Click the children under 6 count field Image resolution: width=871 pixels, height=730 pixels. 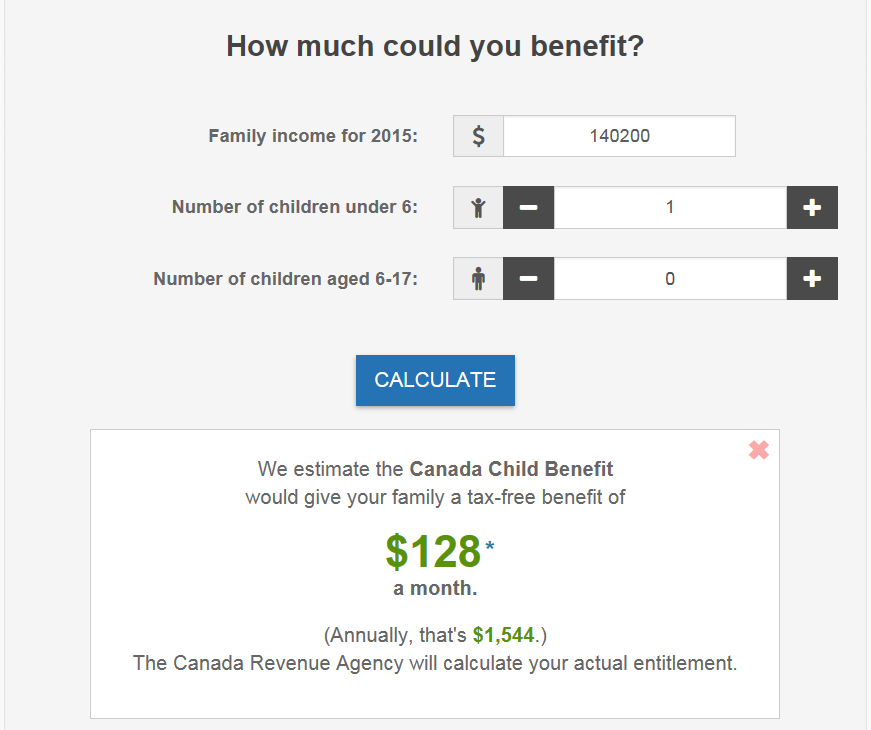coord(670,208)
